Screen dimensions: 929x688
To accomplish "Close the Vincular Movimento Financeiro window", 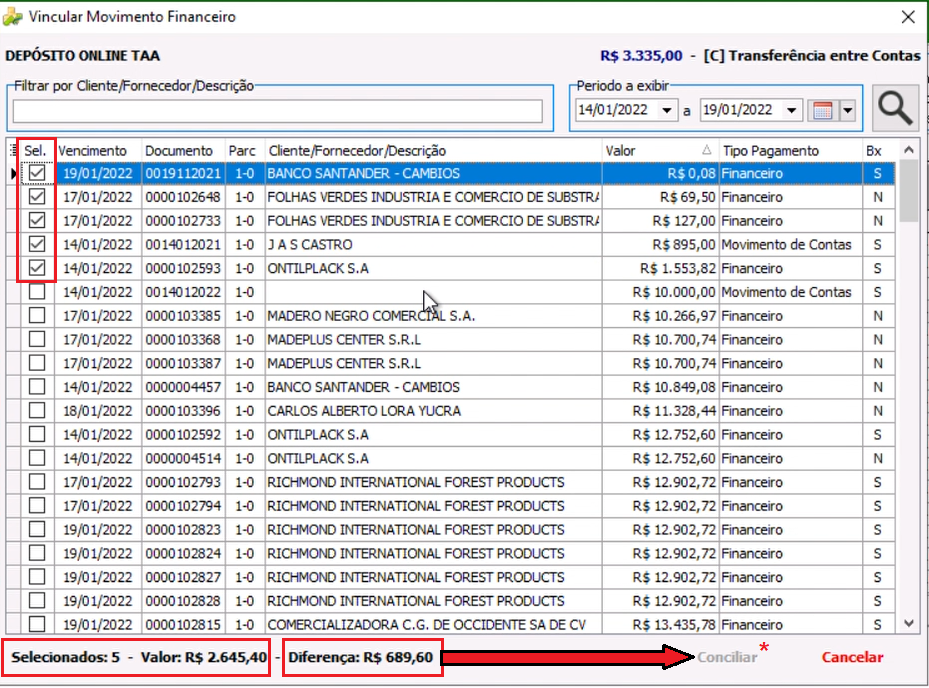I will pyautogui.click(x=908, y=17).
